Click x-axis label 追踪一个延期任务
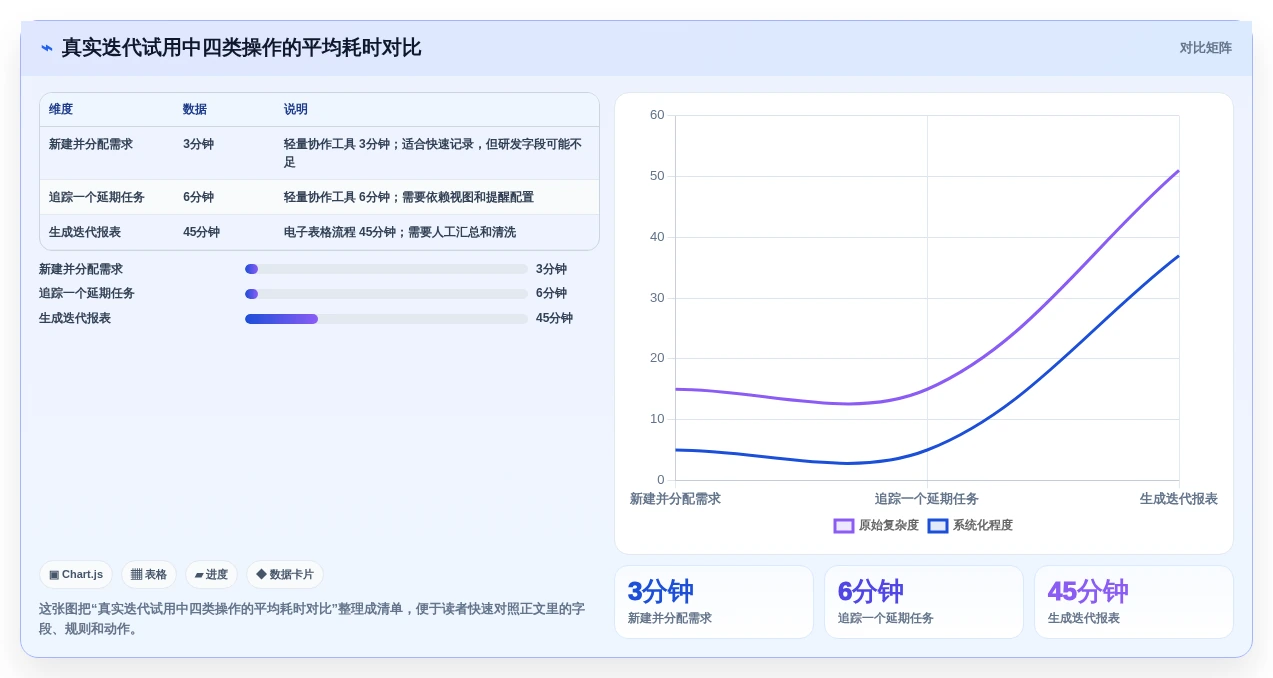The image size is (1273, 678). tap(927, 498)
